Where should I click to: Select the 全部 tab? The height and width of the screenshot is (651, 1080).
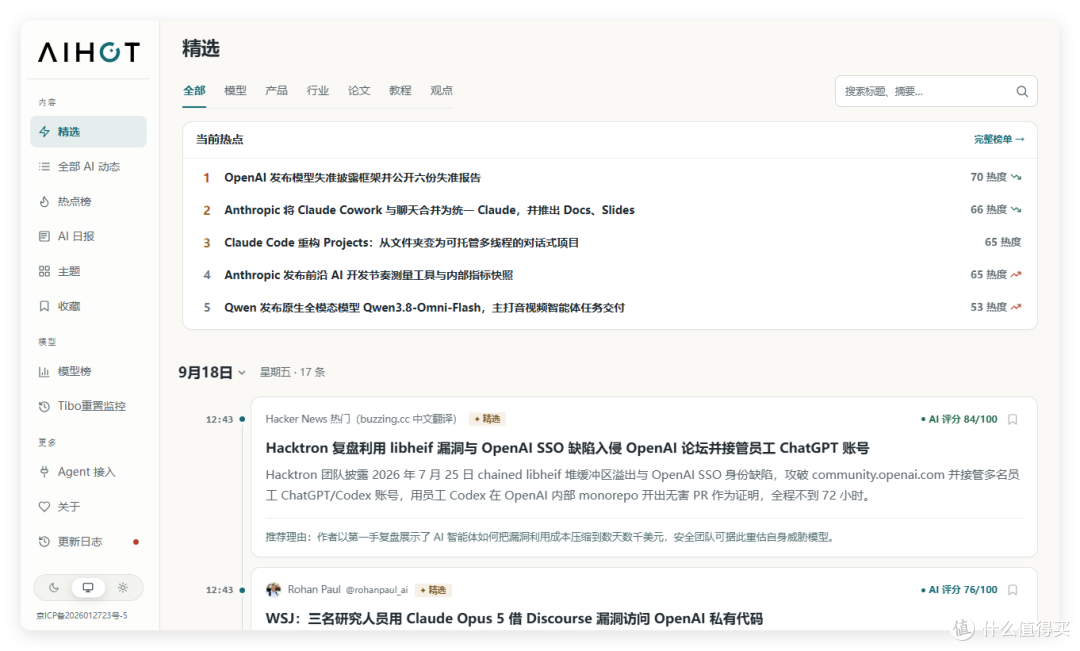pyautogui.click(x=194, y=91)
